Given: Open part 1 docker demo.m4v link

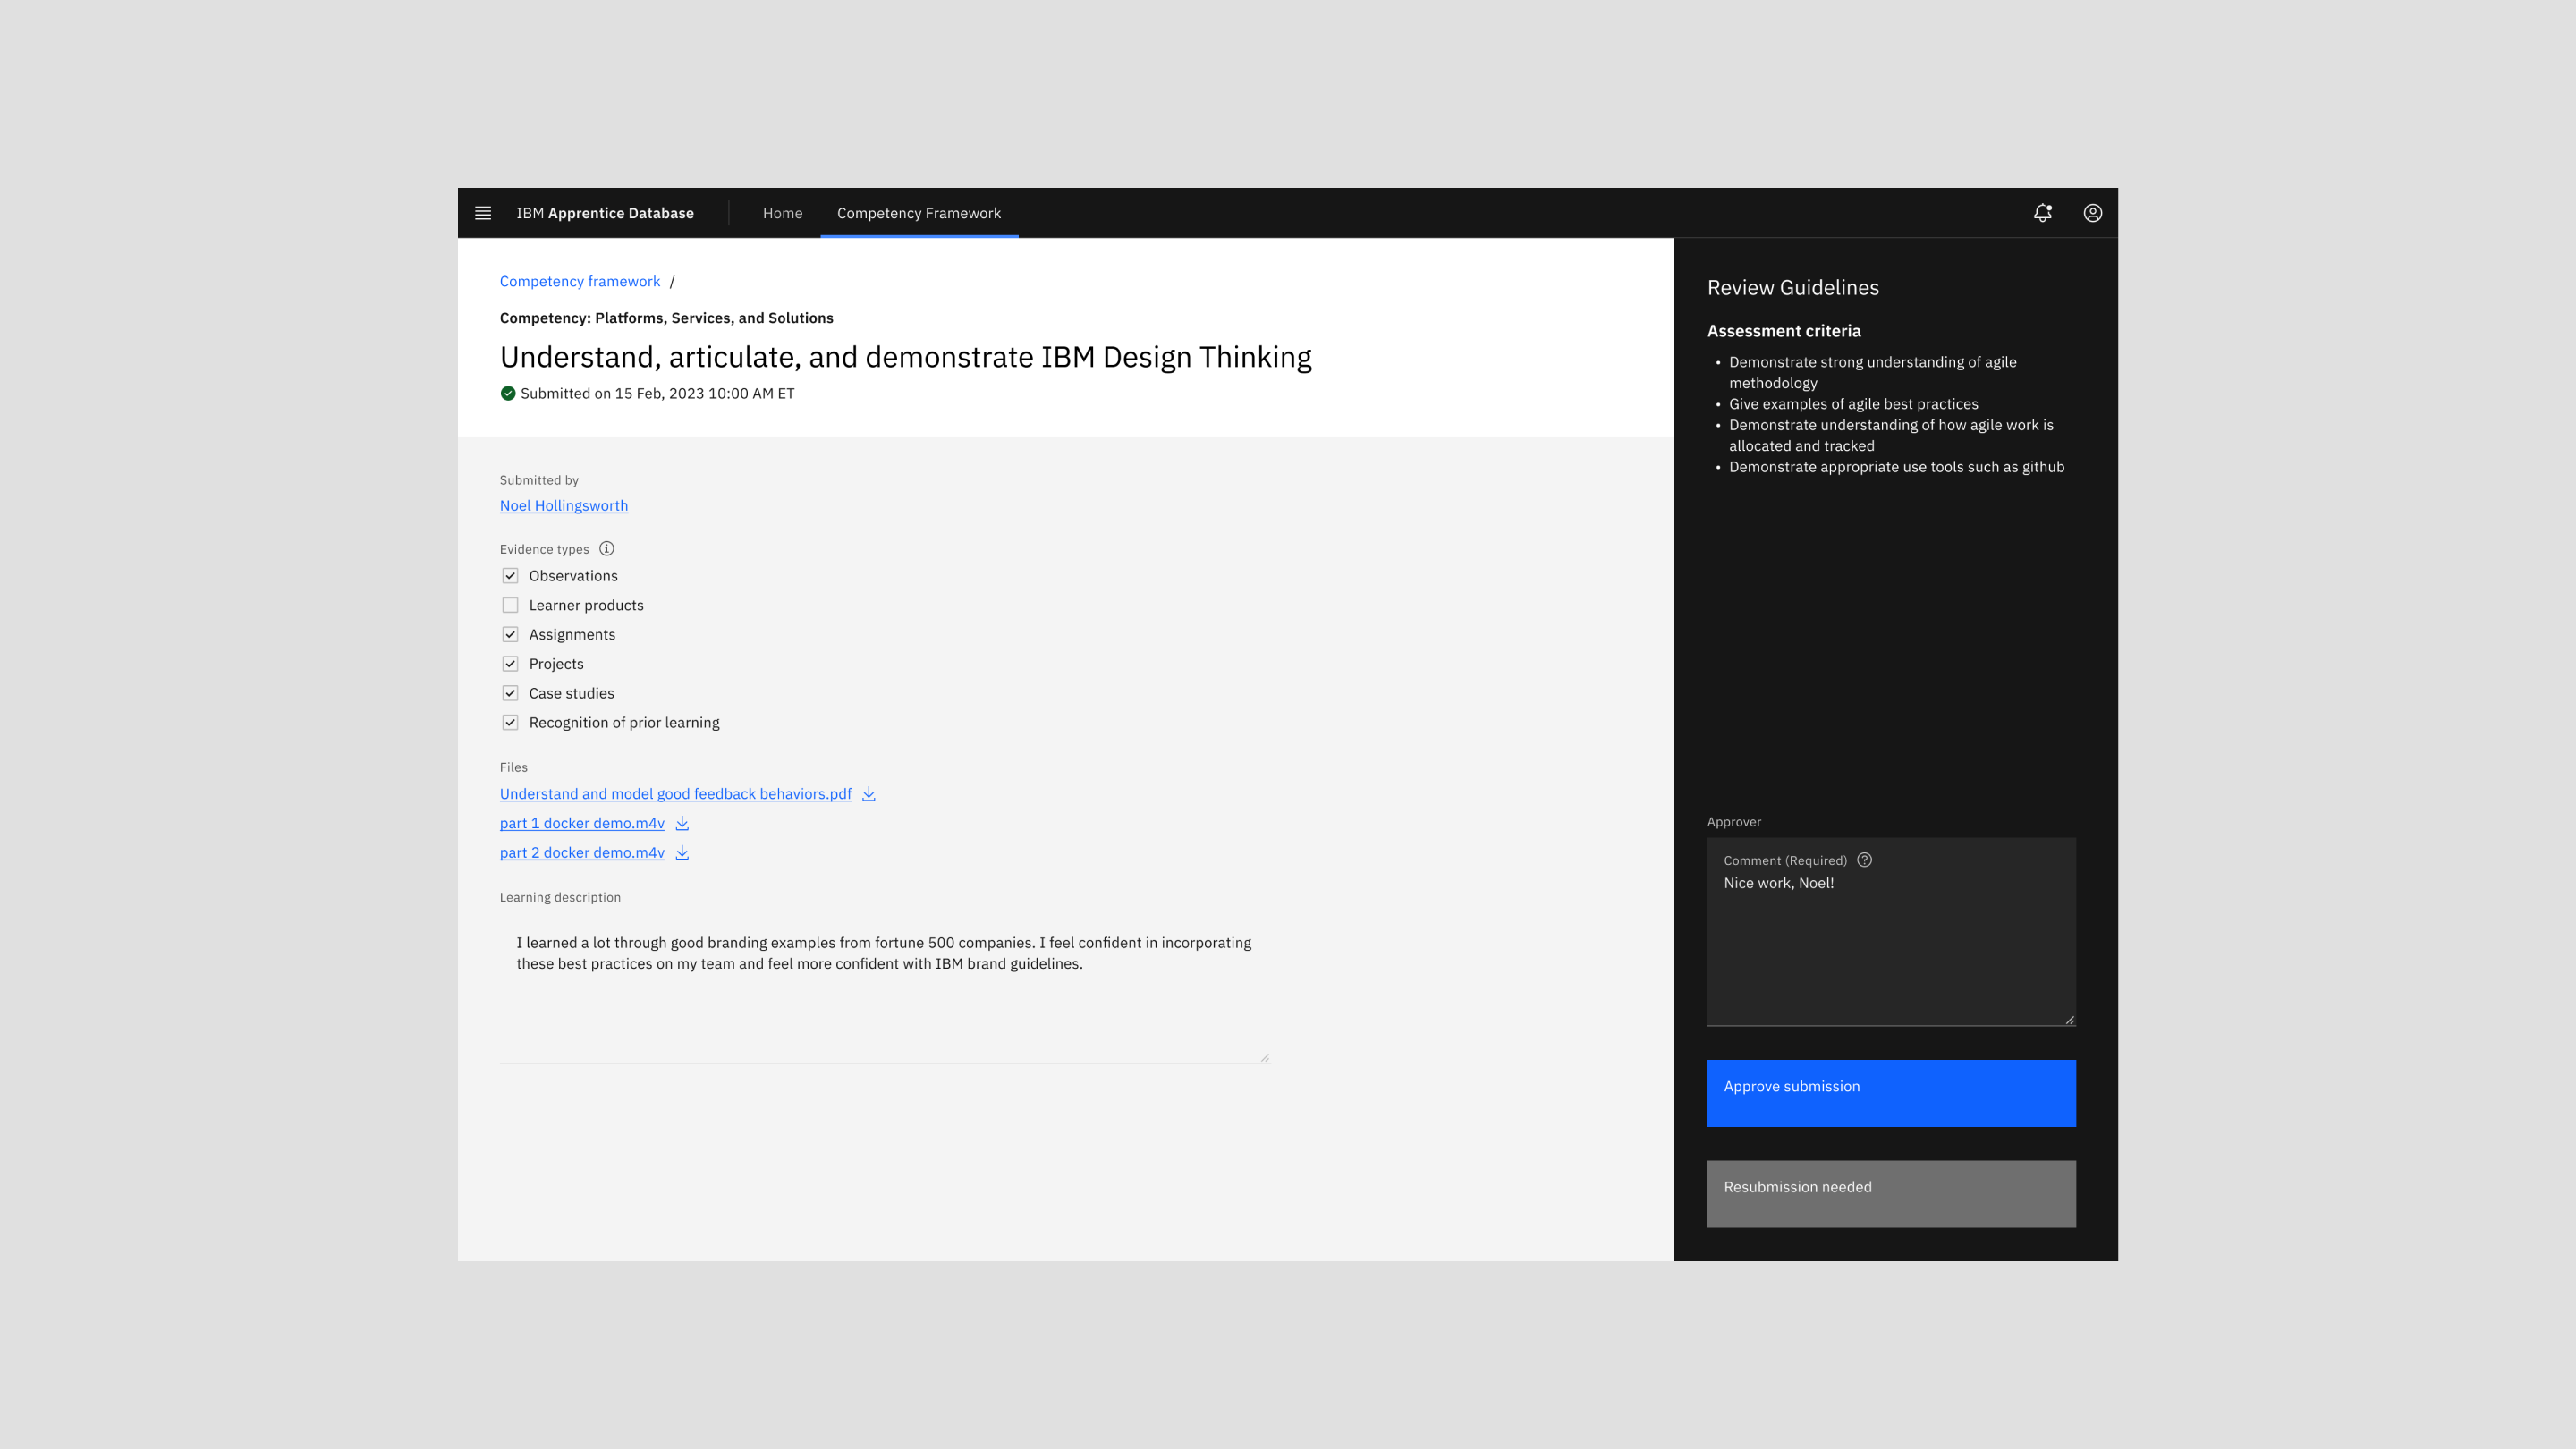Looking at the screenshot, I should (582, 823).
